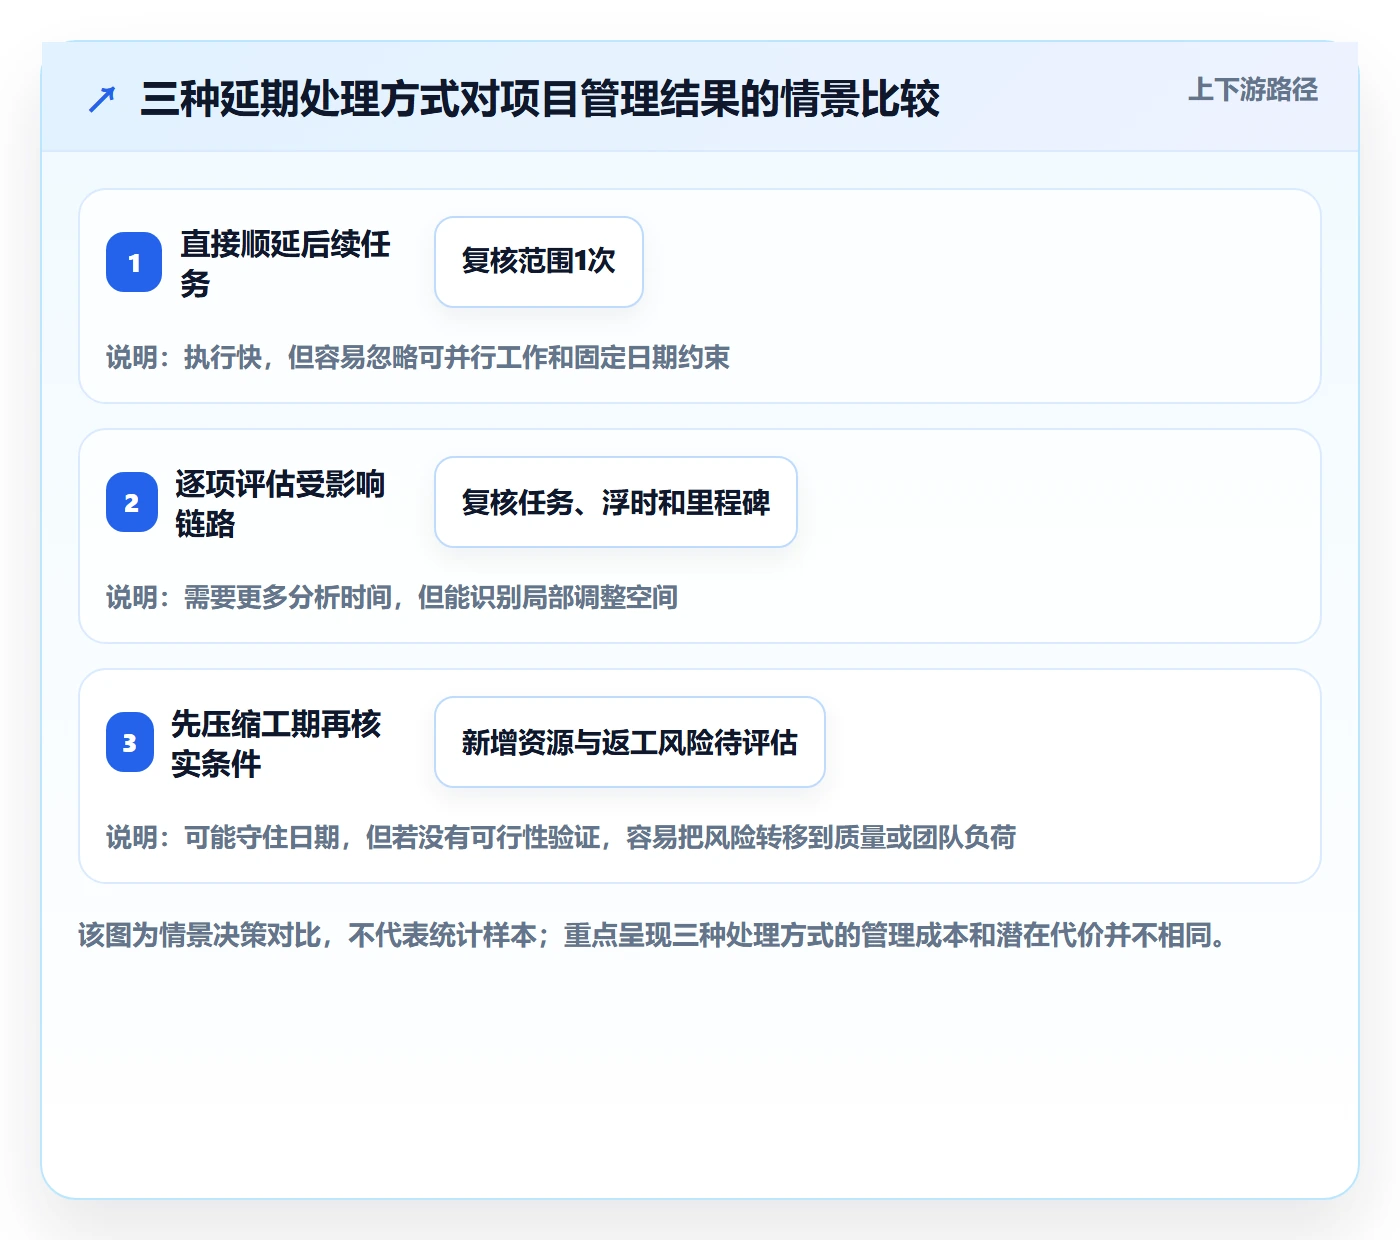Select the 新增资源与返工风险待评估 tag
Screen dimensions: 1400x1240
pos(630,742)
